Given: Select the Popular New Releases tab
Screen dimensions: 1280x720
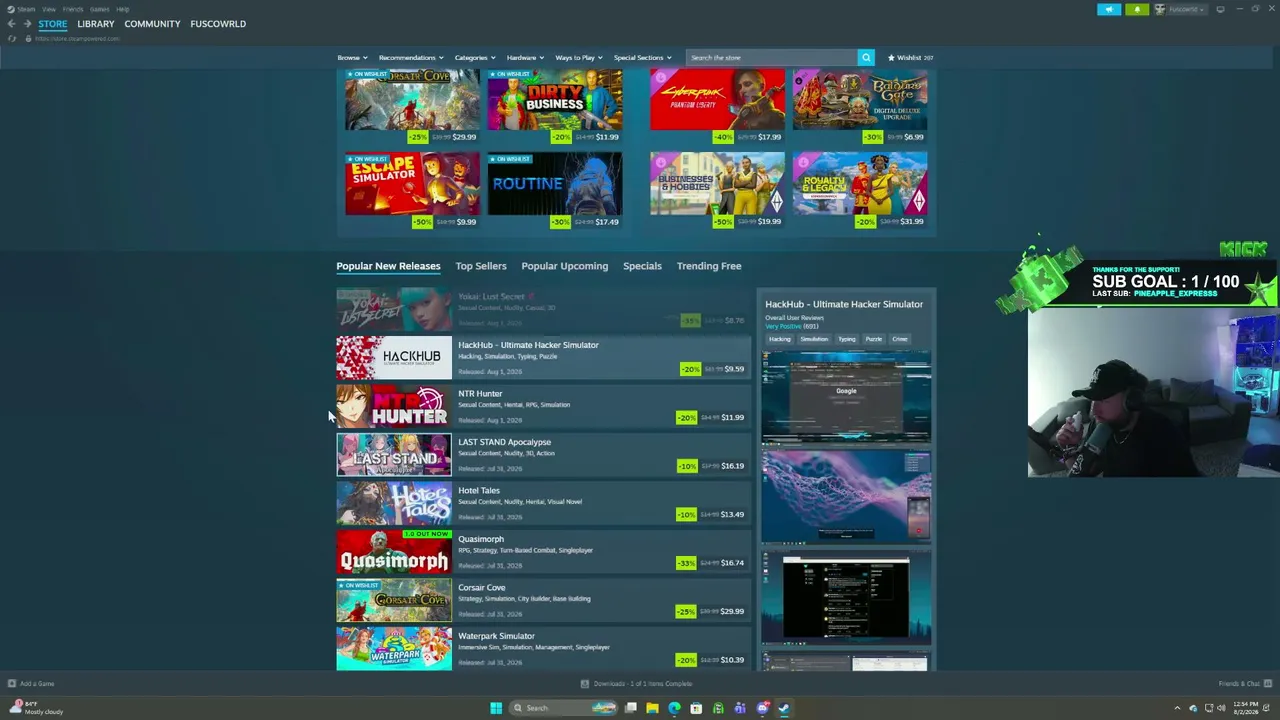Looking at the screenshot, I should point(388,266).
